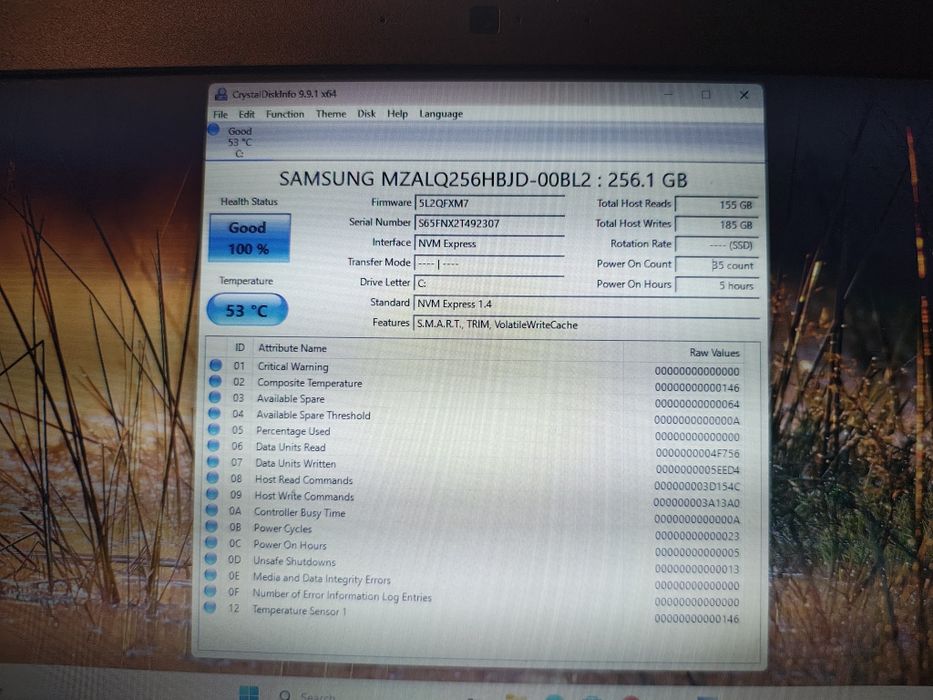Click the status dot for Controller Busy Time
The image size is (933, 700).
212,510
